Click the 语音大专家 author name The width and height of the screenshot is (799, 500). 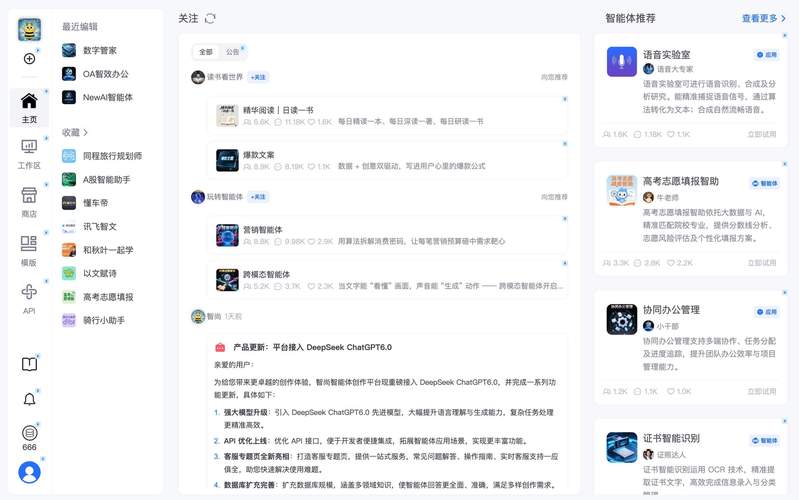point(675,69)
